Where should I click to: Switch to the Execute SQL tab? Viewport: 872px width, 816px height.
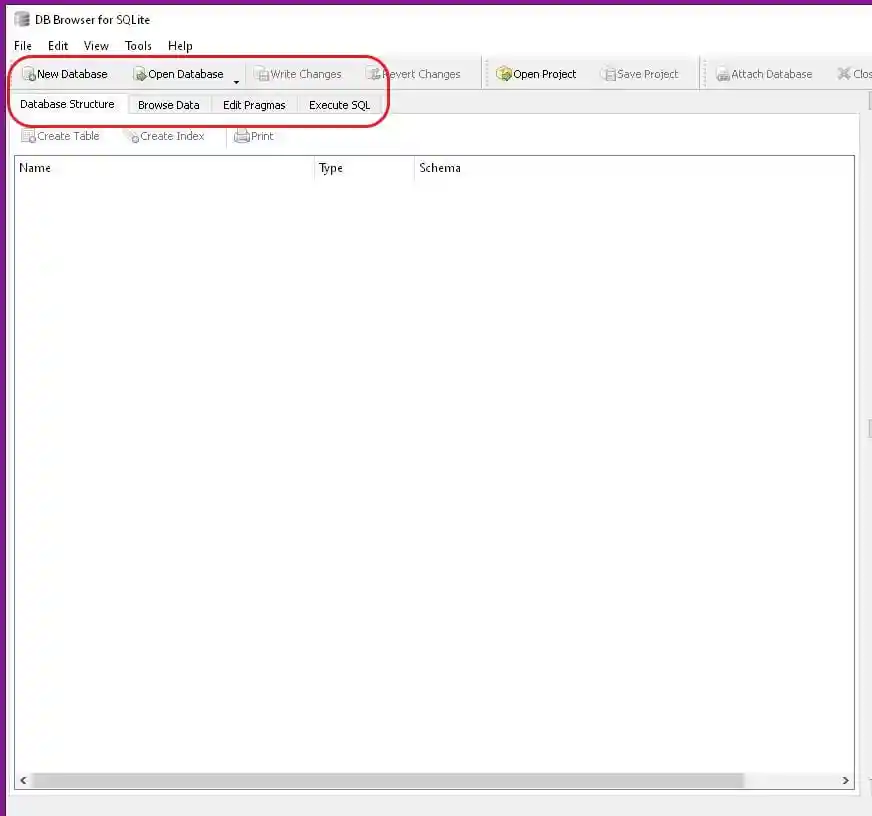[339, 105]
